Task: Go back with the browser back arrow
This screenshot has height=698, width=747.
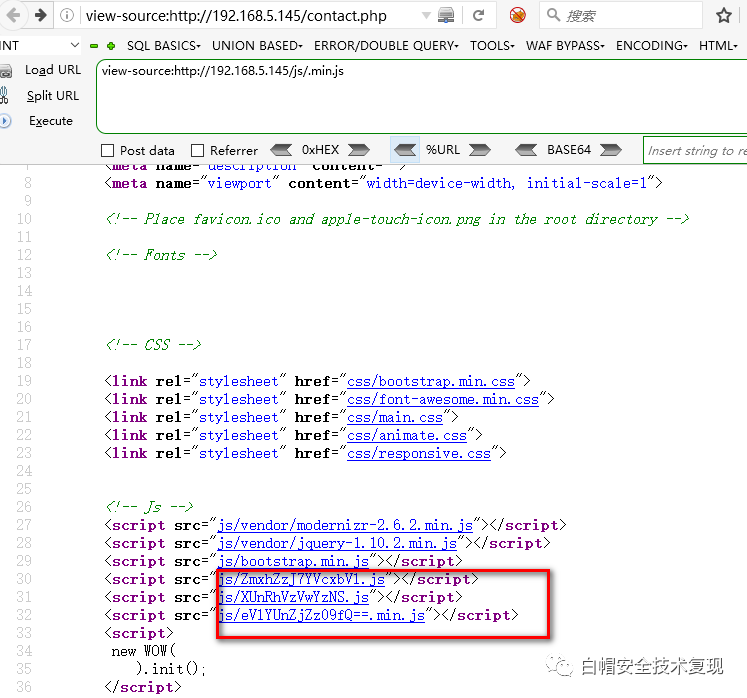Action: 13,15
